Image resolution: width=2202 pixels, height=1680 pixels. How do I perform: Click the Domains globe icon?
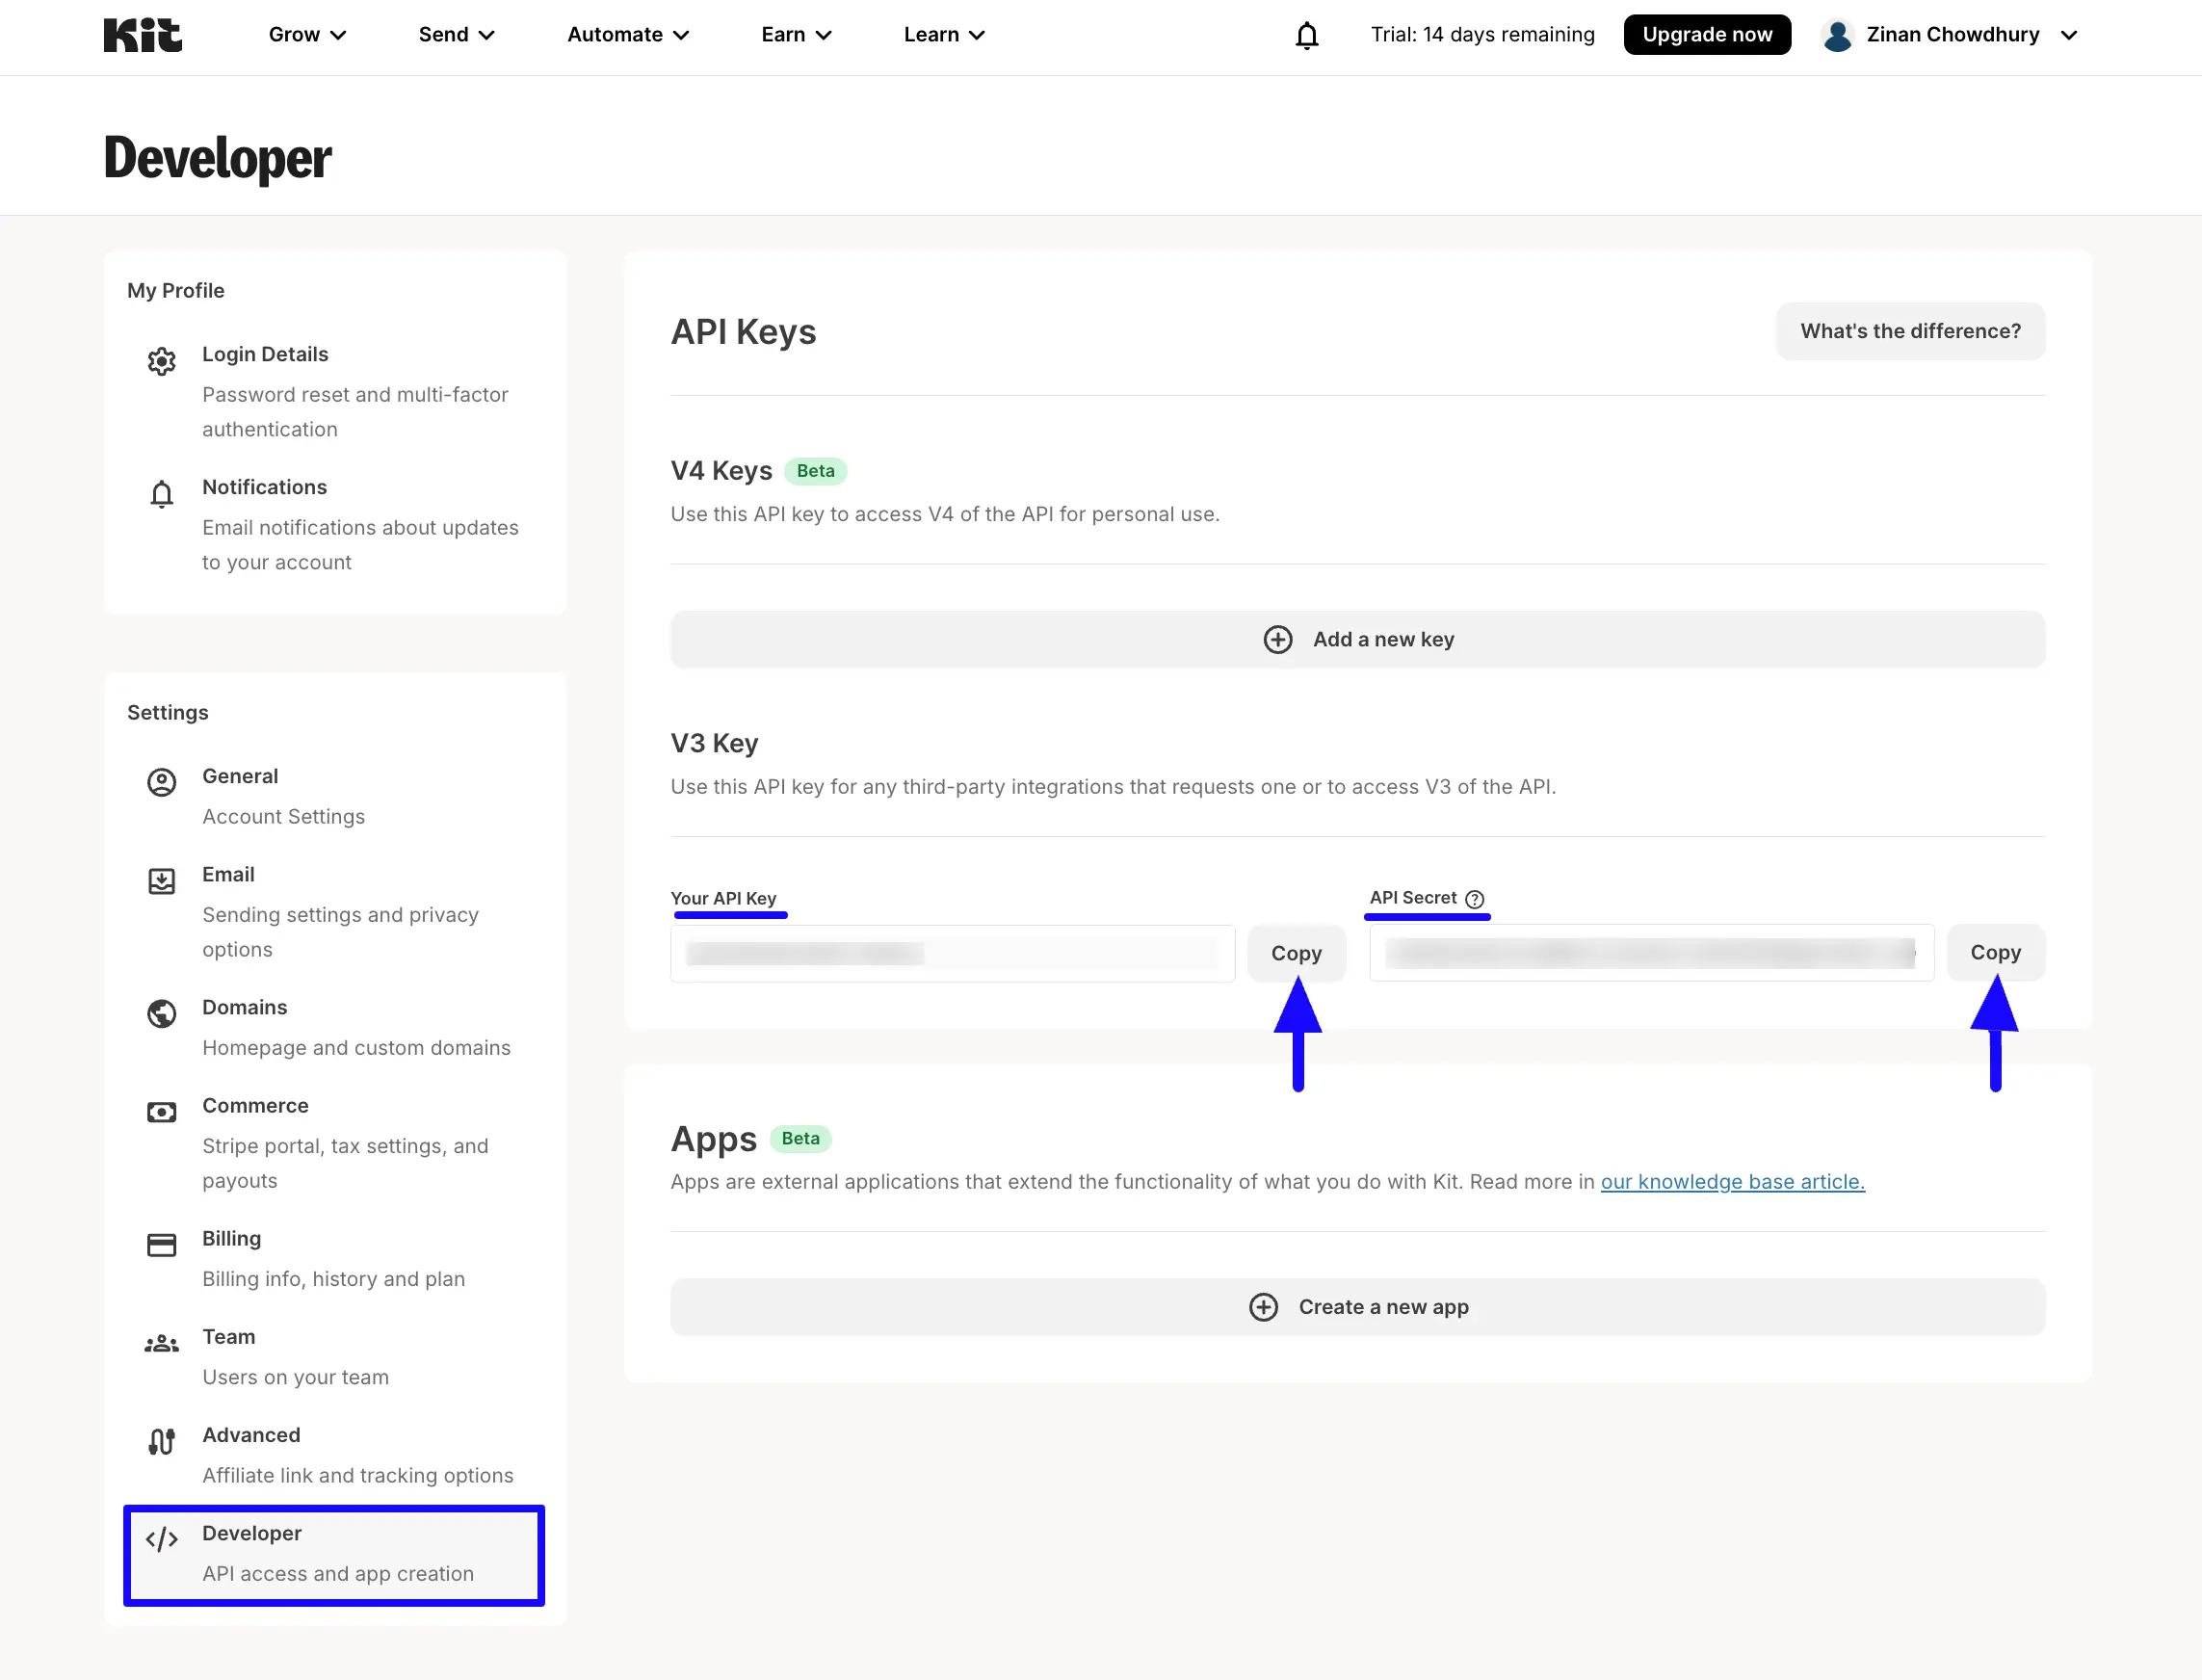(x=161, y=1013)
